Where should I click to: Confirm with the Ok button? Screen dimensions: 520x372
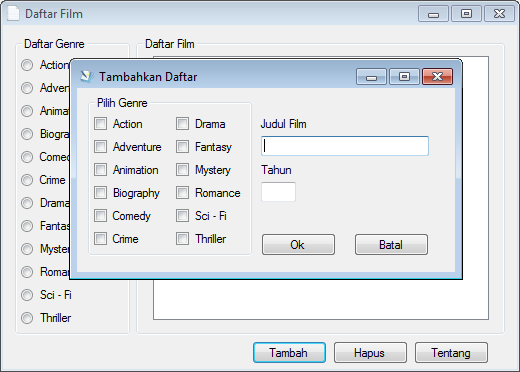[x=298, y=245]
